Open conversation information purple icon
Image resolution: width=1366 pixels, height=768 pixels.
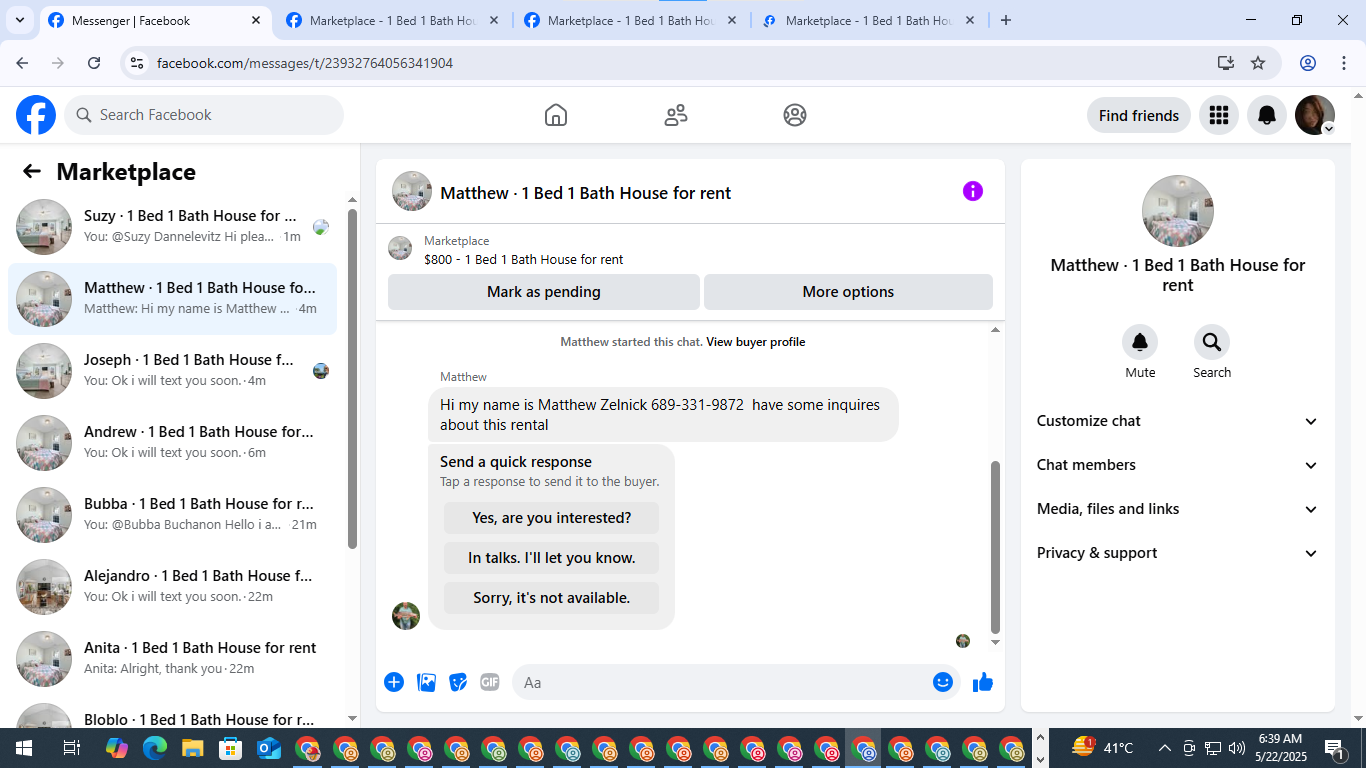pos(973,191)
